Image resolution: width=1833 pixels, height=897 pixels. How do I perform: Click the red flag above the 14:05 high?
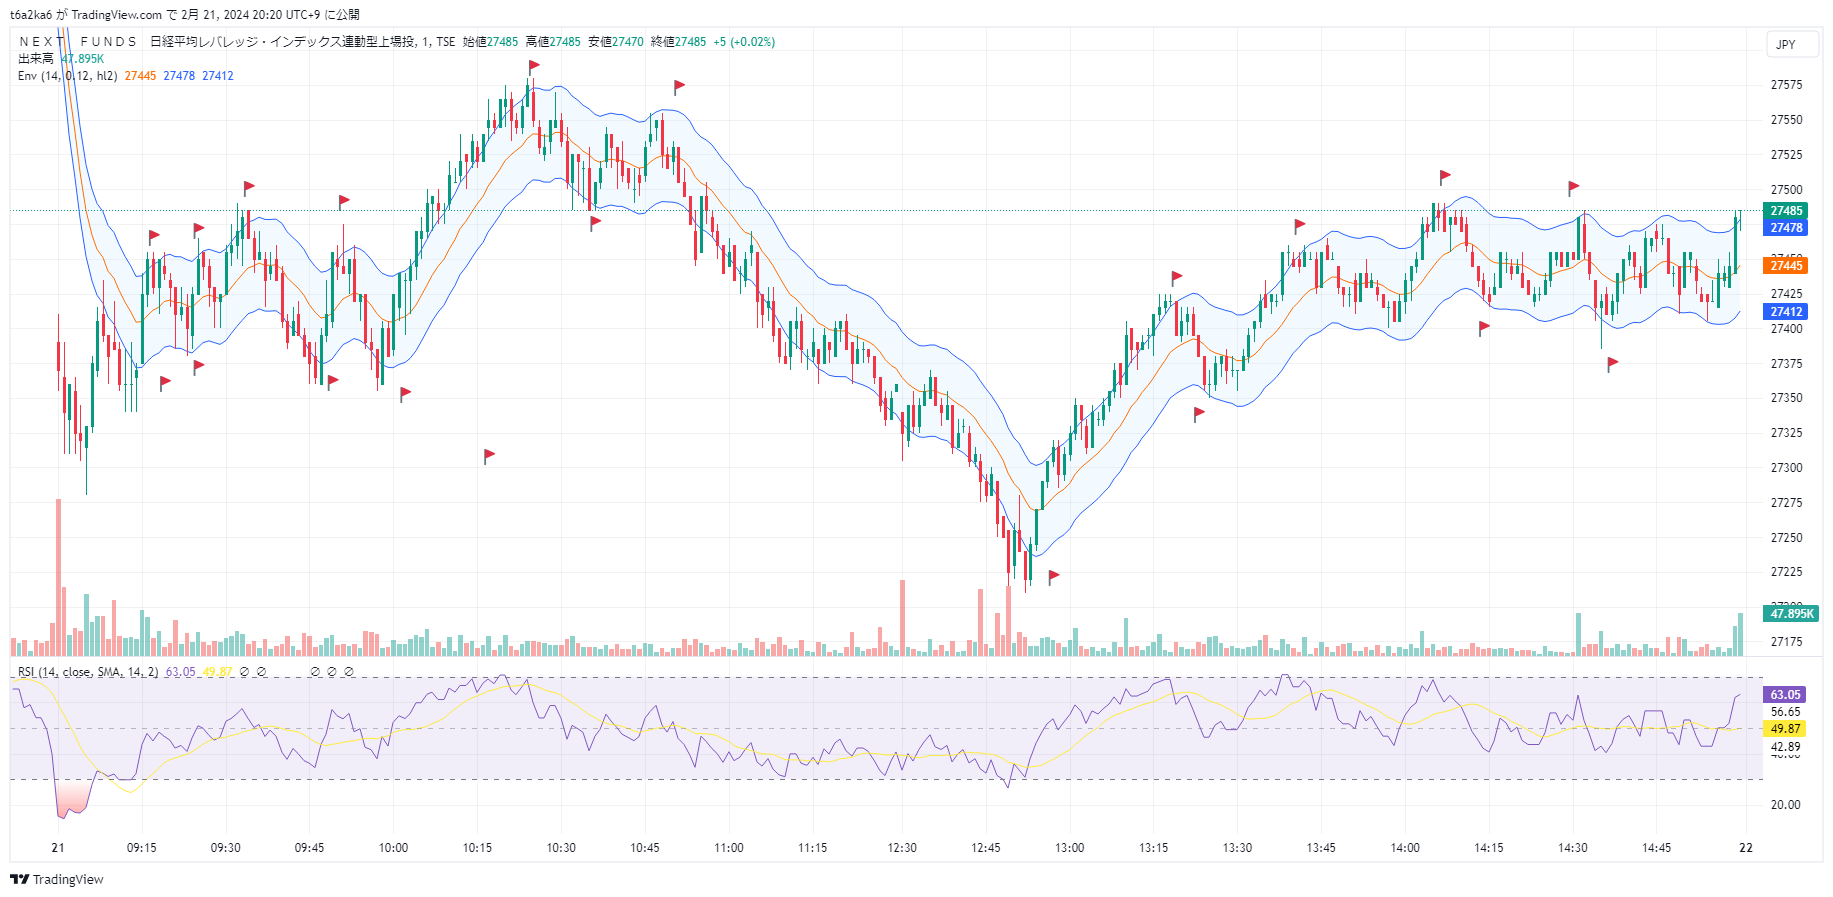coord(1445,176)
